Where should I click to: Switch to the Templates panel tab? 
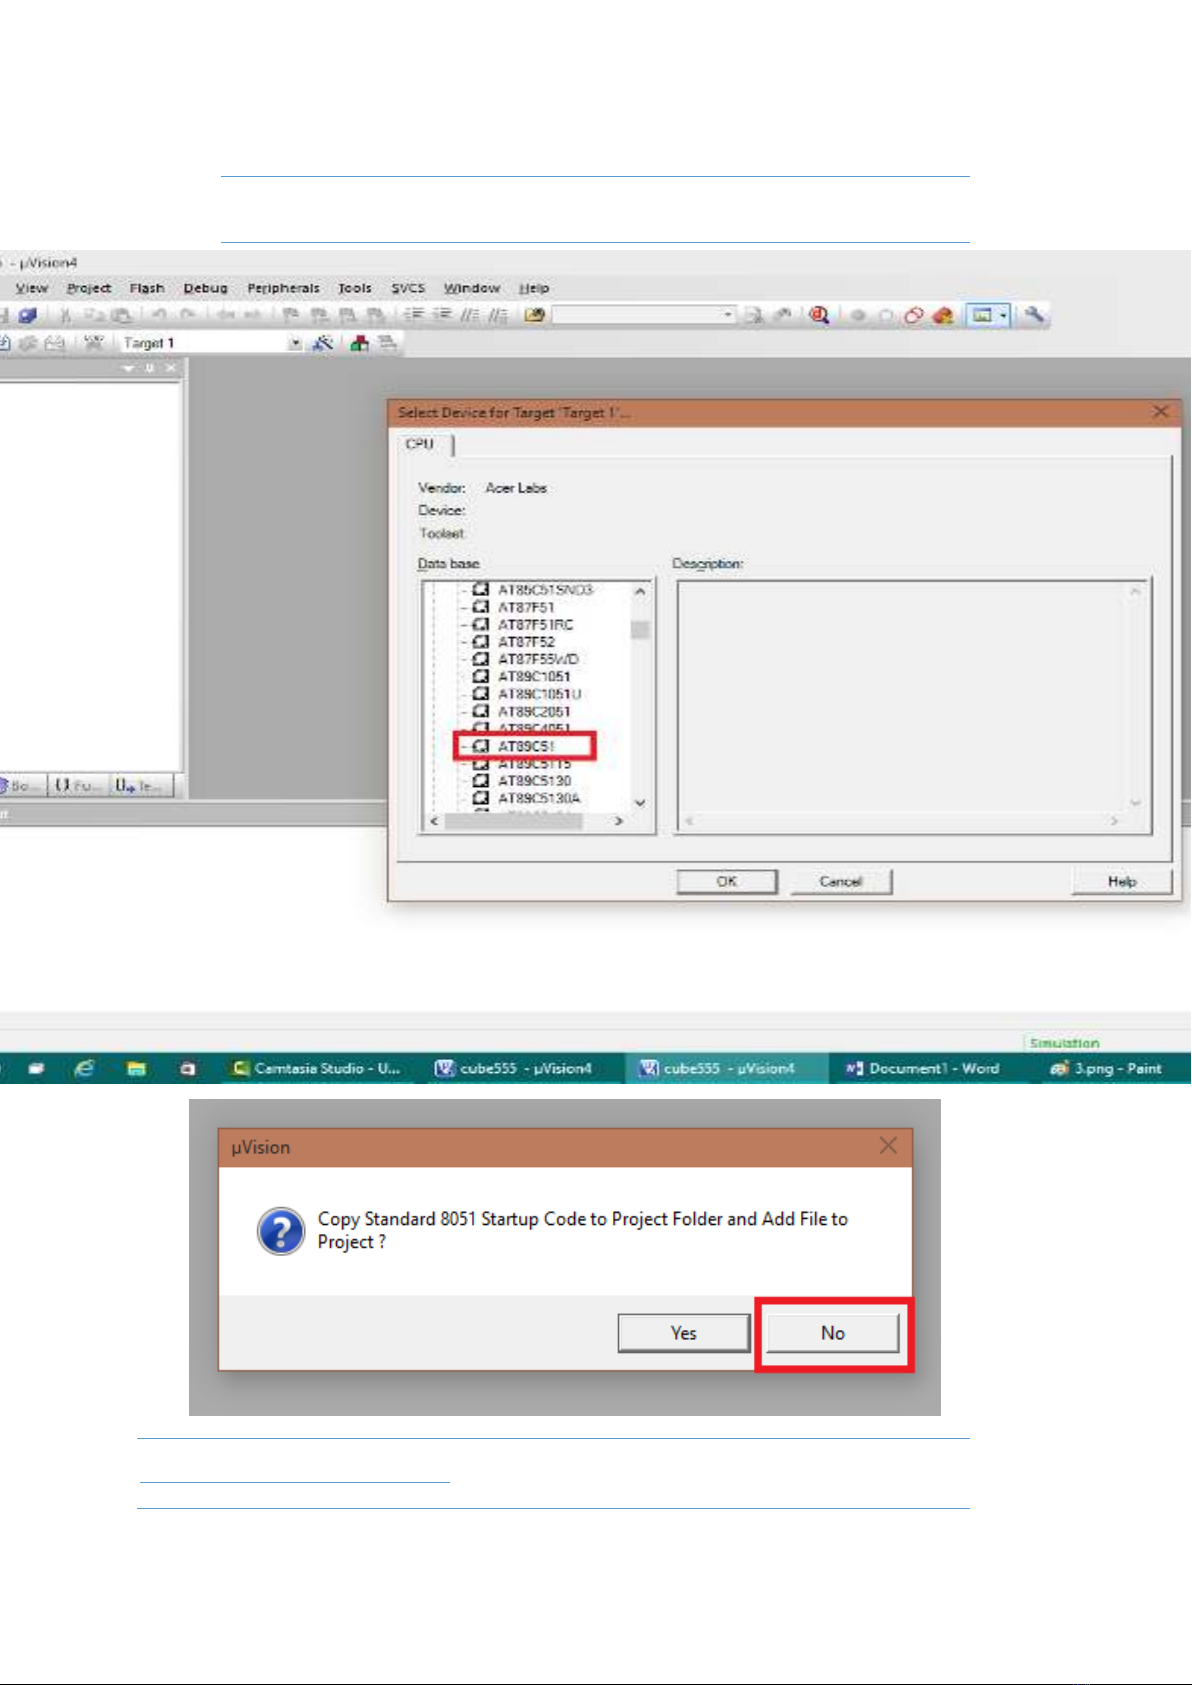click(x=141, y=786)
